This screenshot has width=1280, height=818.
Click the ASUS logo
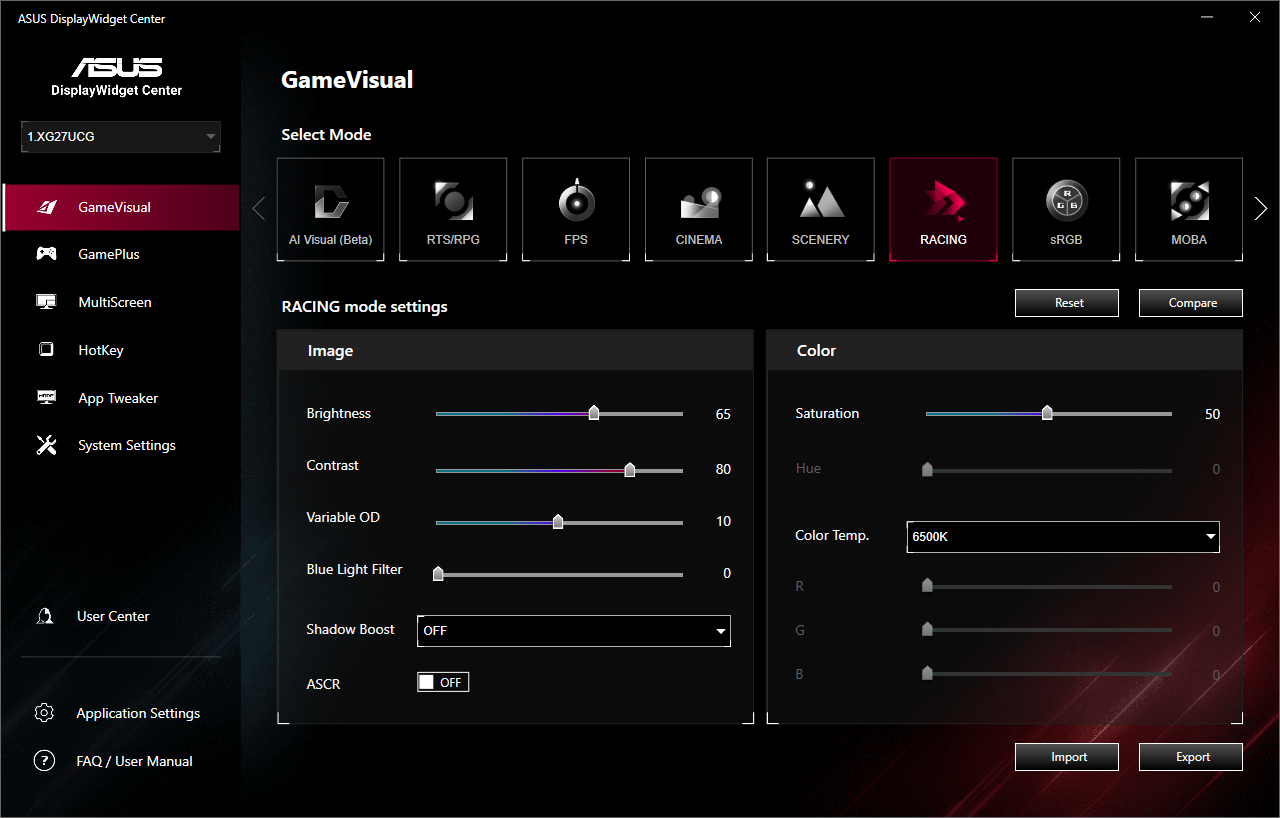click(x=117, y=67)
